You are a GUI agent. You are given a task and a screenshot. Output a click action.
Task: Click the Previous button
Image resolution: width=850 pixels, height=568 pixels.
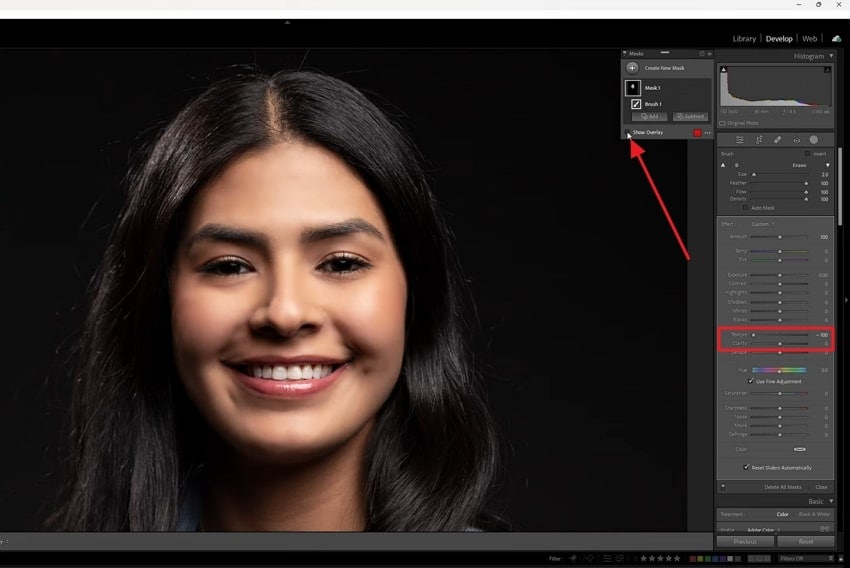click(745, 541)
